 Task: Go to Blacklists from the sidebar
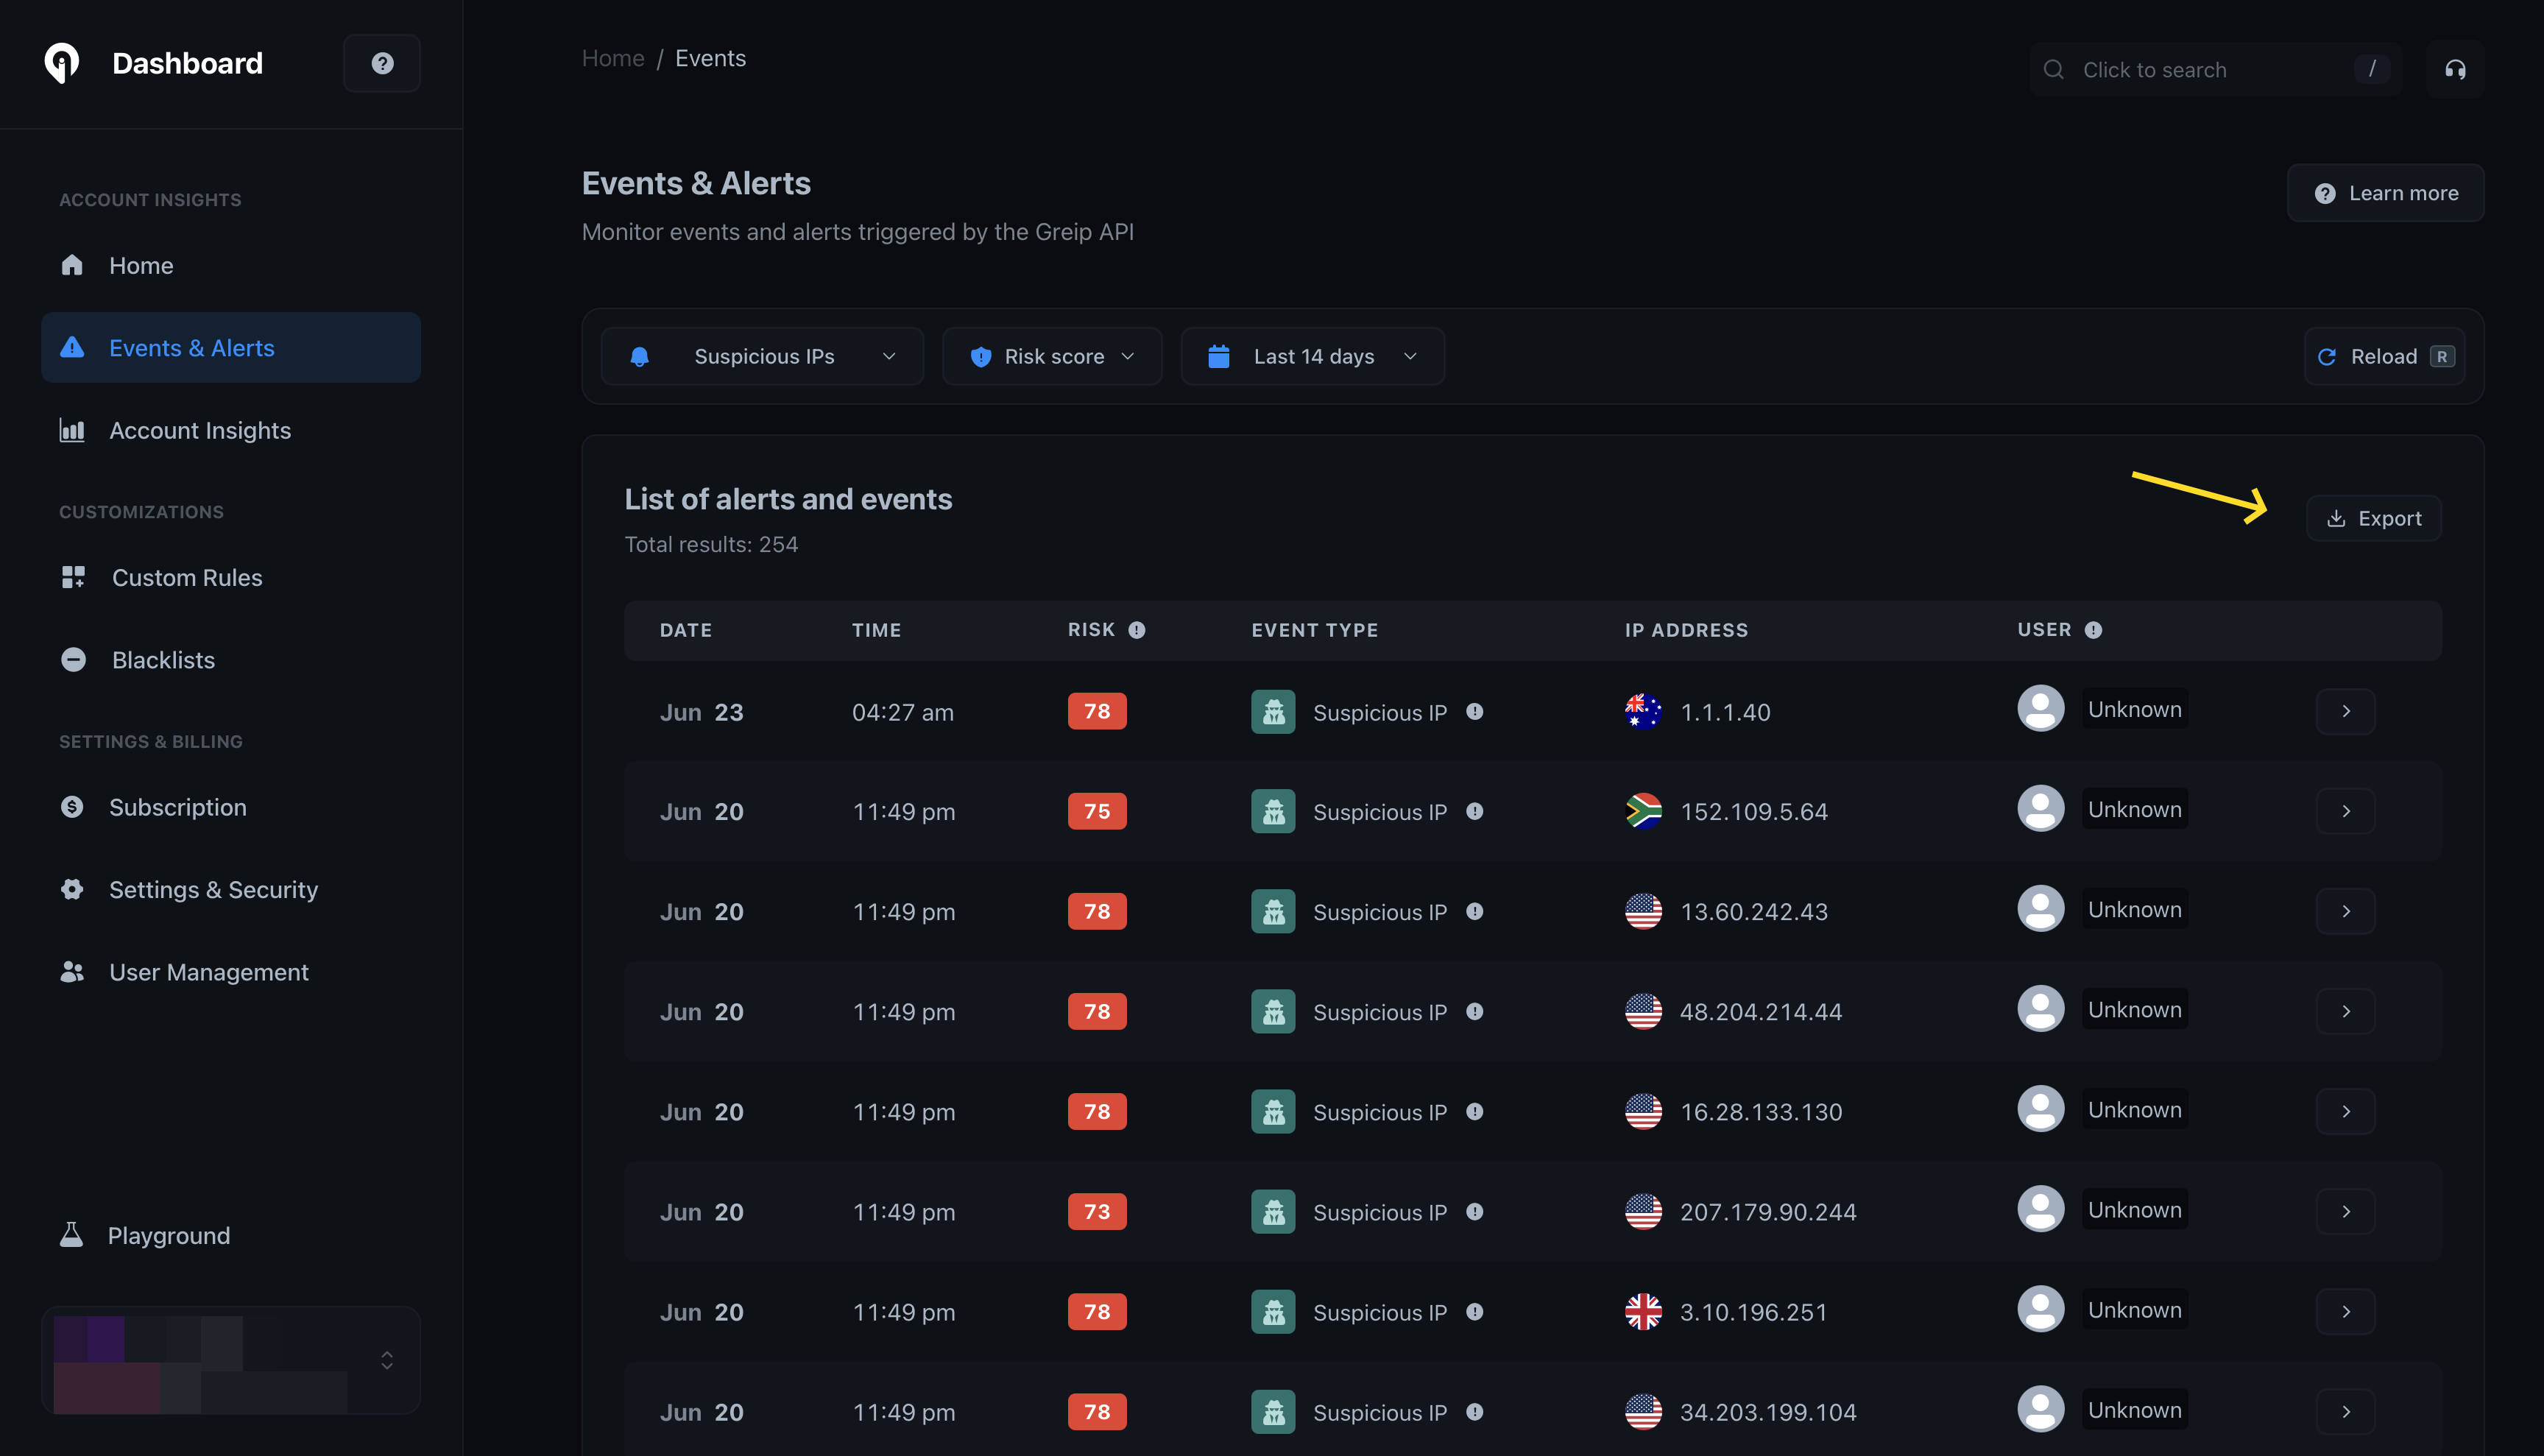pos(163,660)
